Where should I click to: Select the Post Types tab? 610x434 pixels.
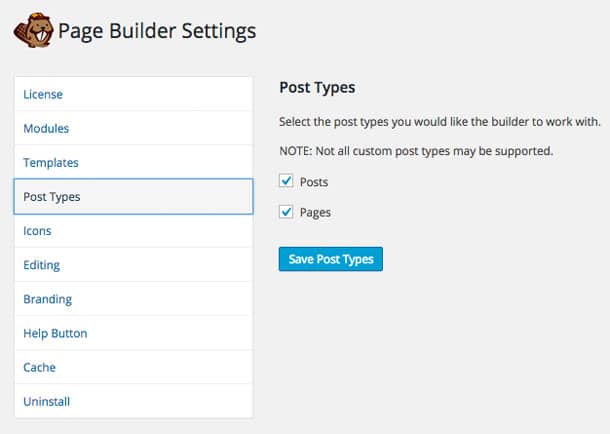pyautogui.click(x=133, y=196)
